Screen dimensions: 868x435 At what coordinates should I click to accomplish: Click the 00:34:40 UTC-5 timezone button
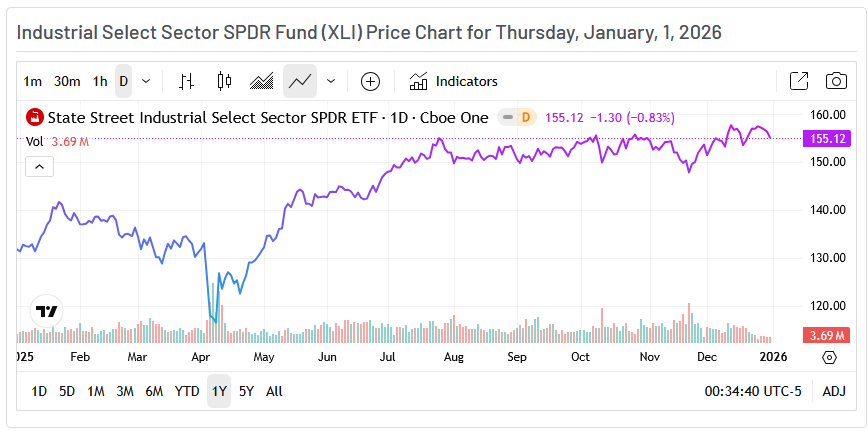(x=753, y=391)
